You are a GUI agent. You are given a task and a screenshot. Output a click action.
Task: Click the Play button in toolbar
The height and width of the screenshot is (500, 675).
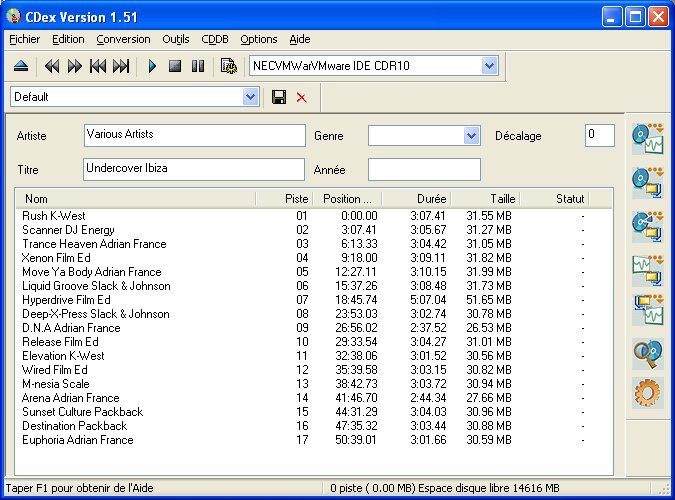pos(152,66)
